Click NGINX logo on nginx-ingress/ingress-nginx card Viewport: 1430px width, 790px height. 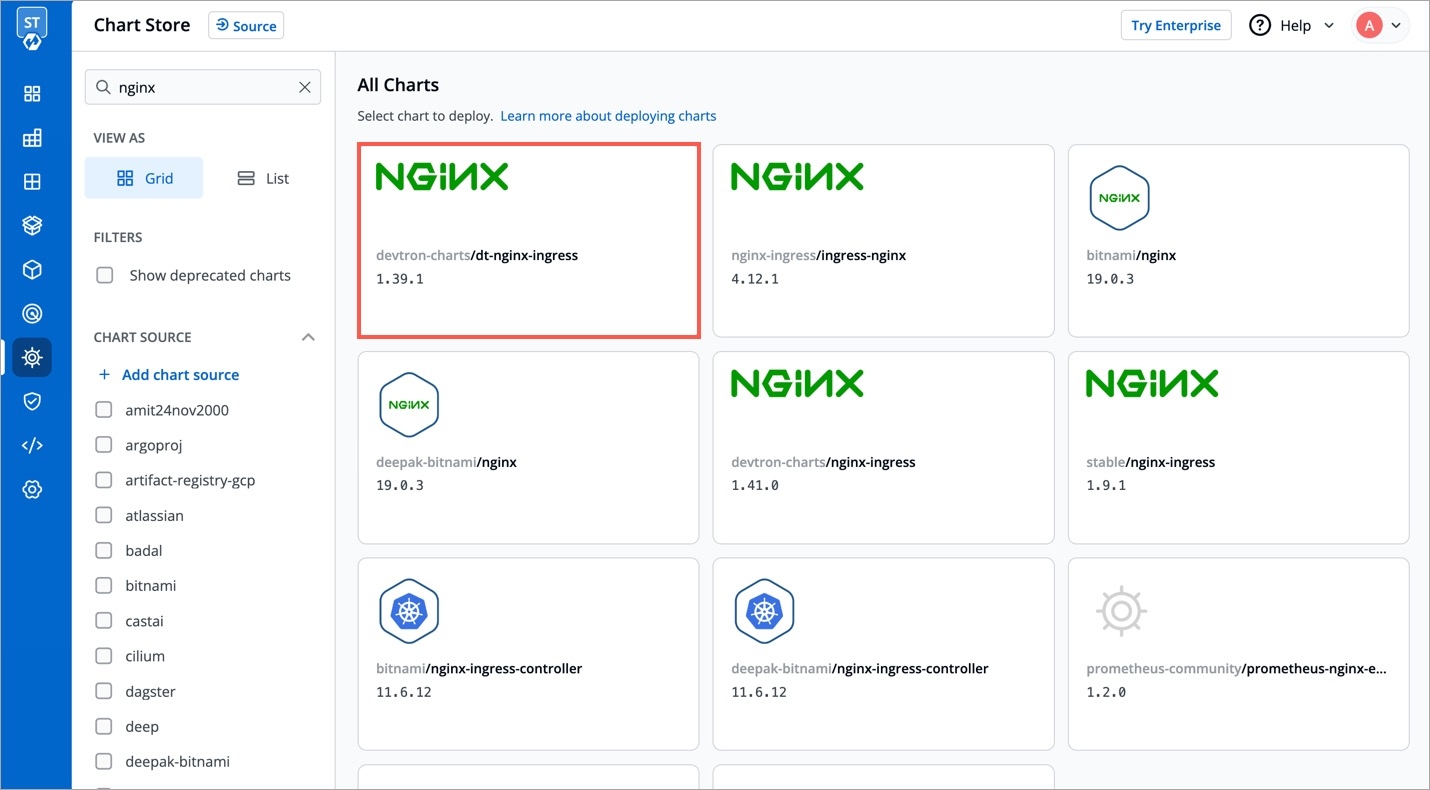tap(797, 177)
